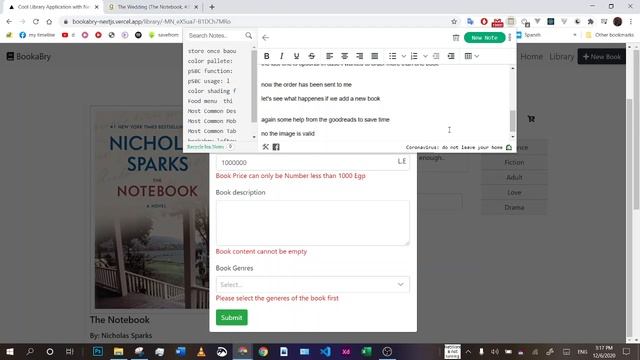The image size is (640, 360).
Task: Open a new browser tab
Action: 212,7
